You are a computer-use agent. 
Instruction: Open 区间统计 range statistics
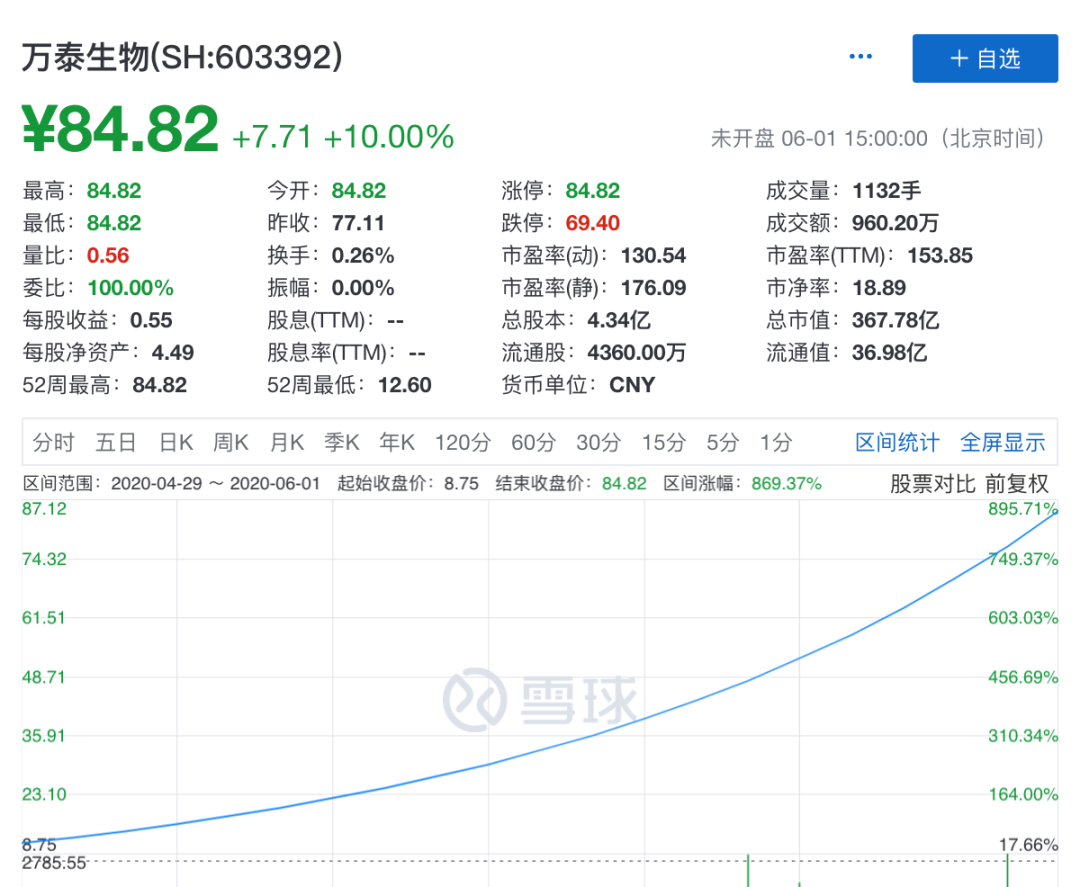point(897,442)
